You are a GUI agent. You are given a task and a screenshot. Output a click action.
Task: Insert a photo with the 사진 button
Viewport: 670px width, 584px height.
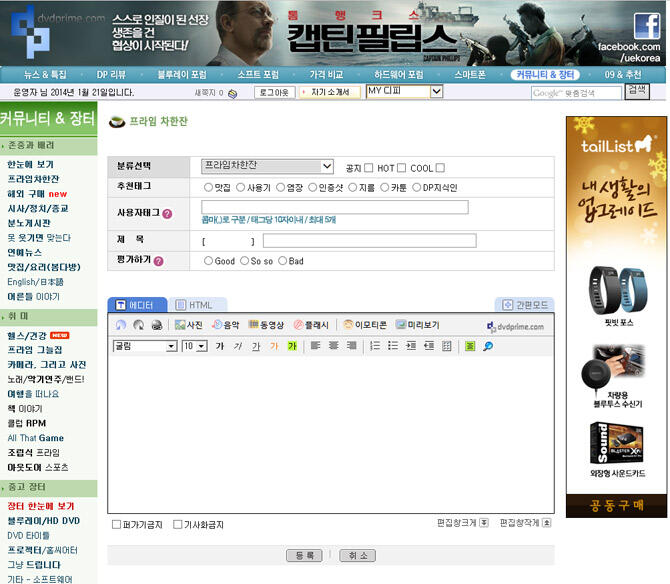(x=188, y=325)
